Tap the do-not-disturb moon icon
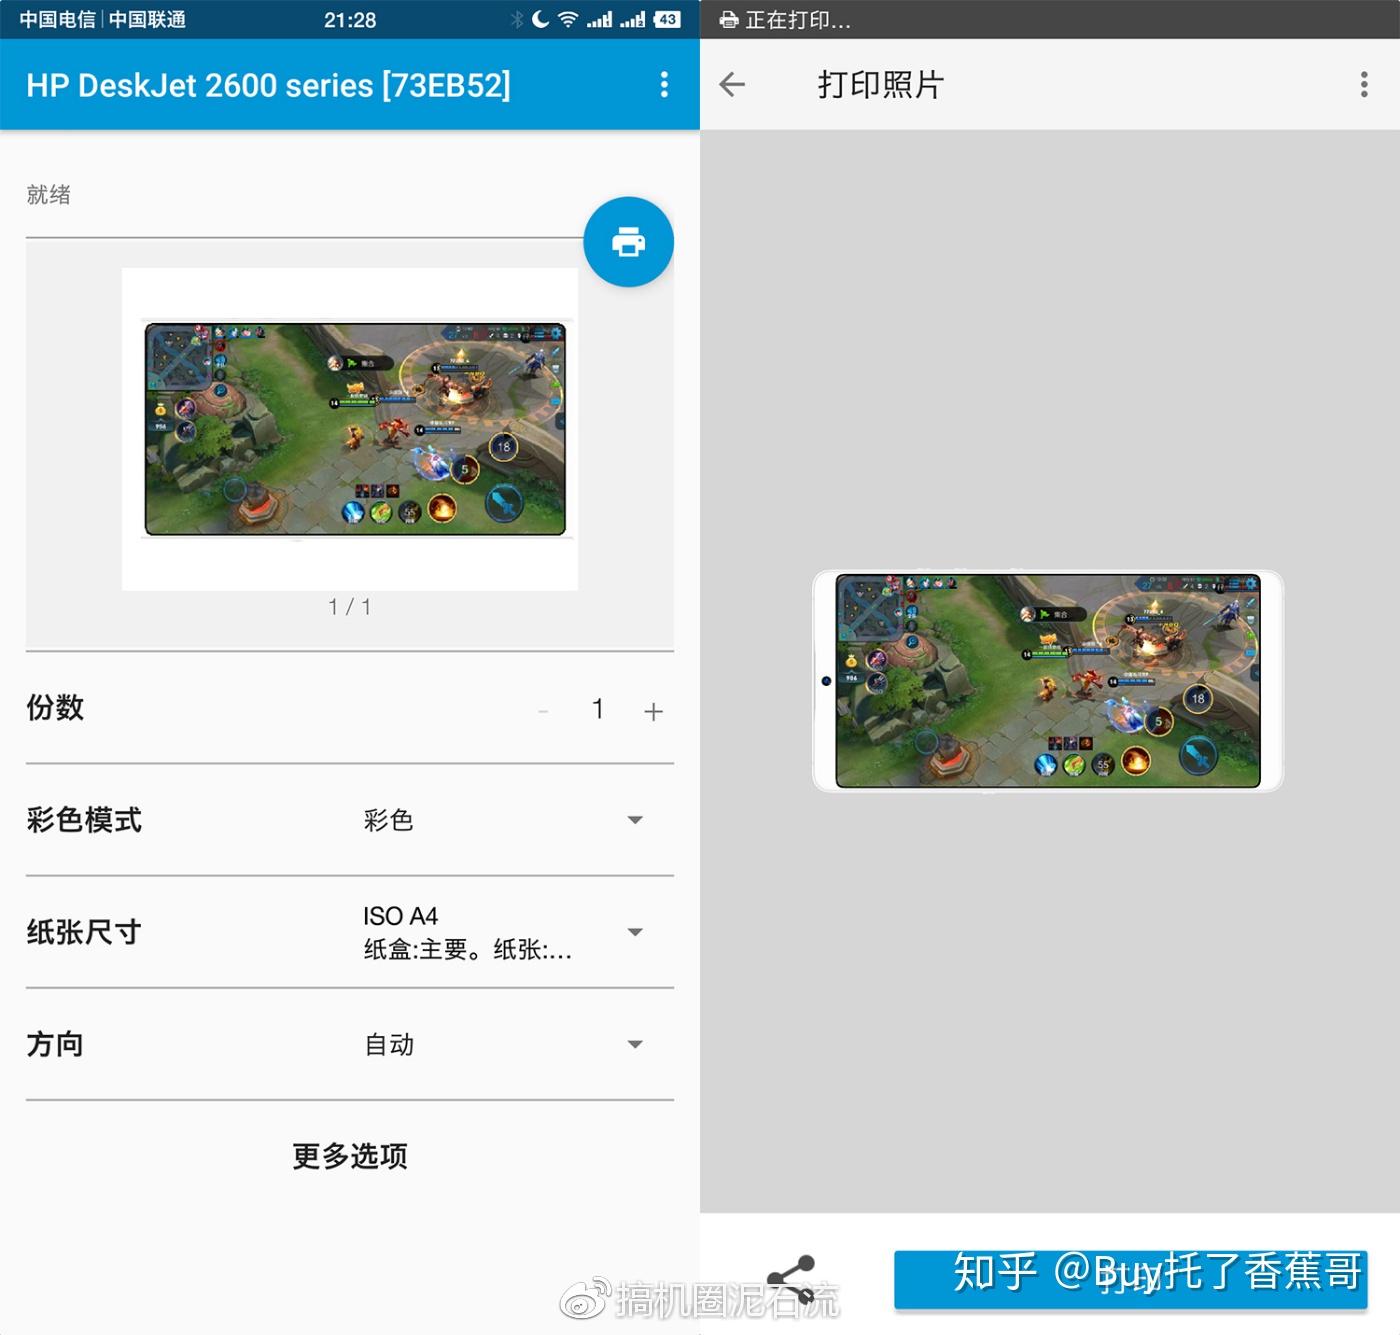This screenshot has width=1400, height=1335. 541,19
